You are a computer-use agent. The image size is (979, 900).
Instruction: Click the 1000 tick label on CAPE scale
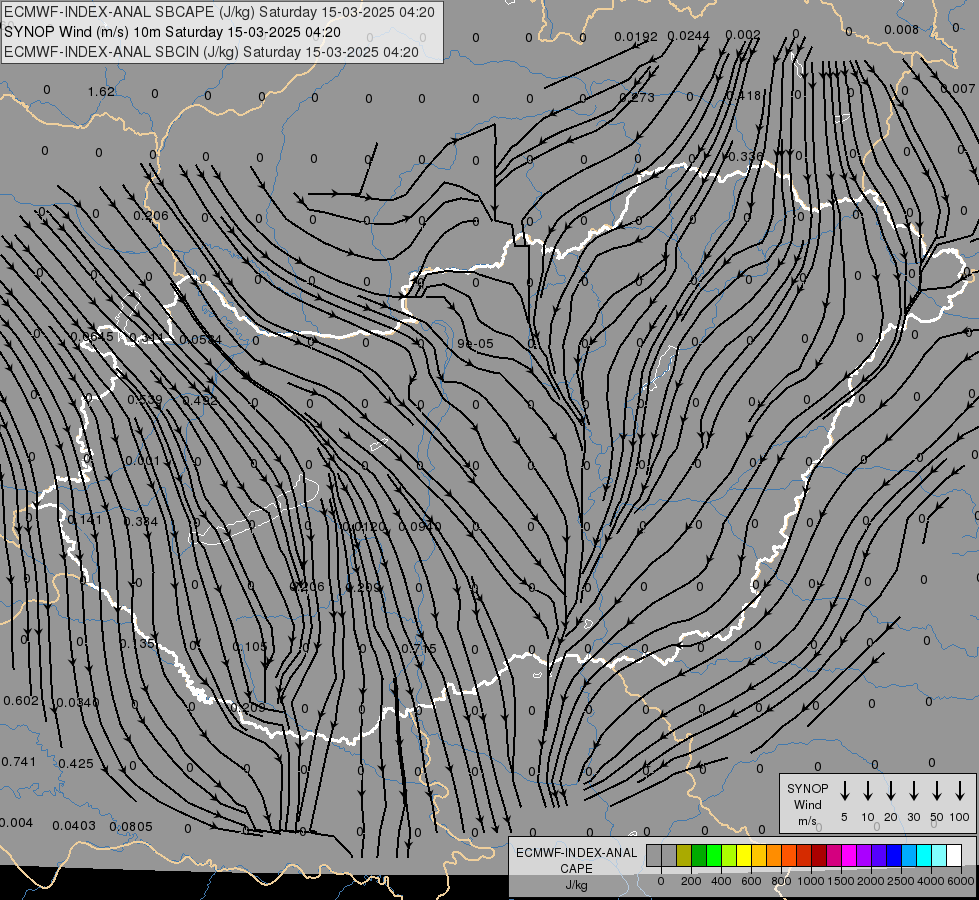point(810,881)
